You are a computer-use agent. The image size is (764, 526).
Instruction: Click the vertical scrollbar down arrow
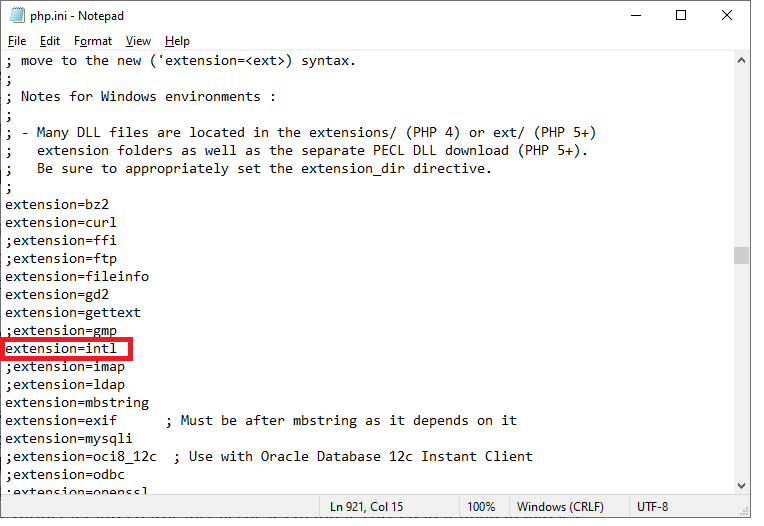tap(741, 485)
